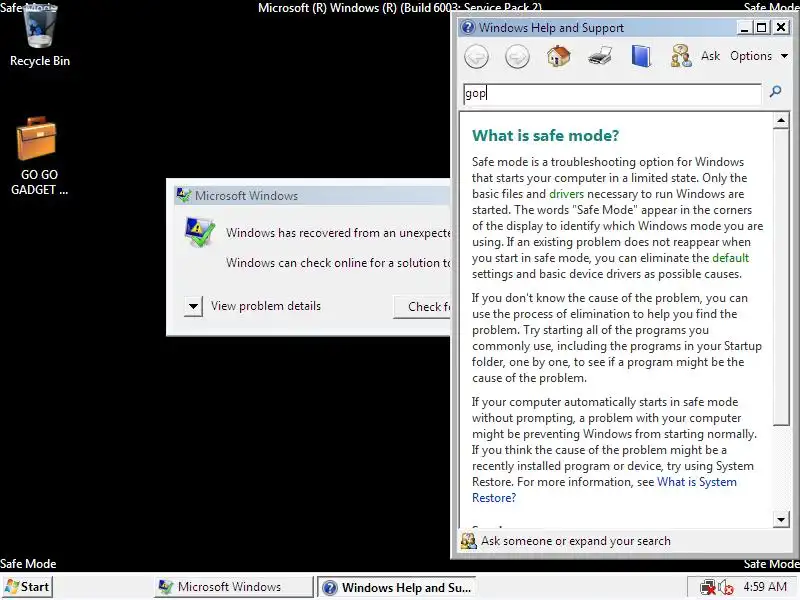Open the Start menu
The width and height of the screenshot is (800, 600).
click(27, 587)
